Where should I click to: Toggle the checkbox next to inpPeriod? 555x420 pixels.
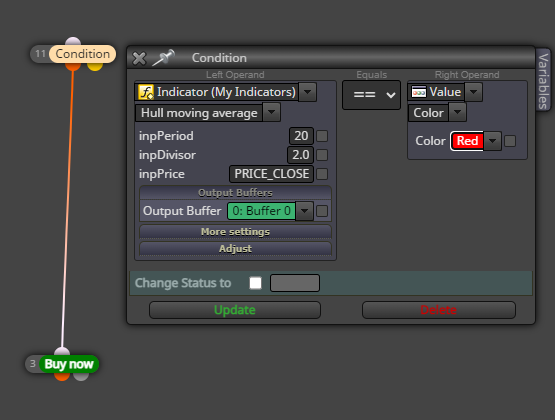pos(322,136)
